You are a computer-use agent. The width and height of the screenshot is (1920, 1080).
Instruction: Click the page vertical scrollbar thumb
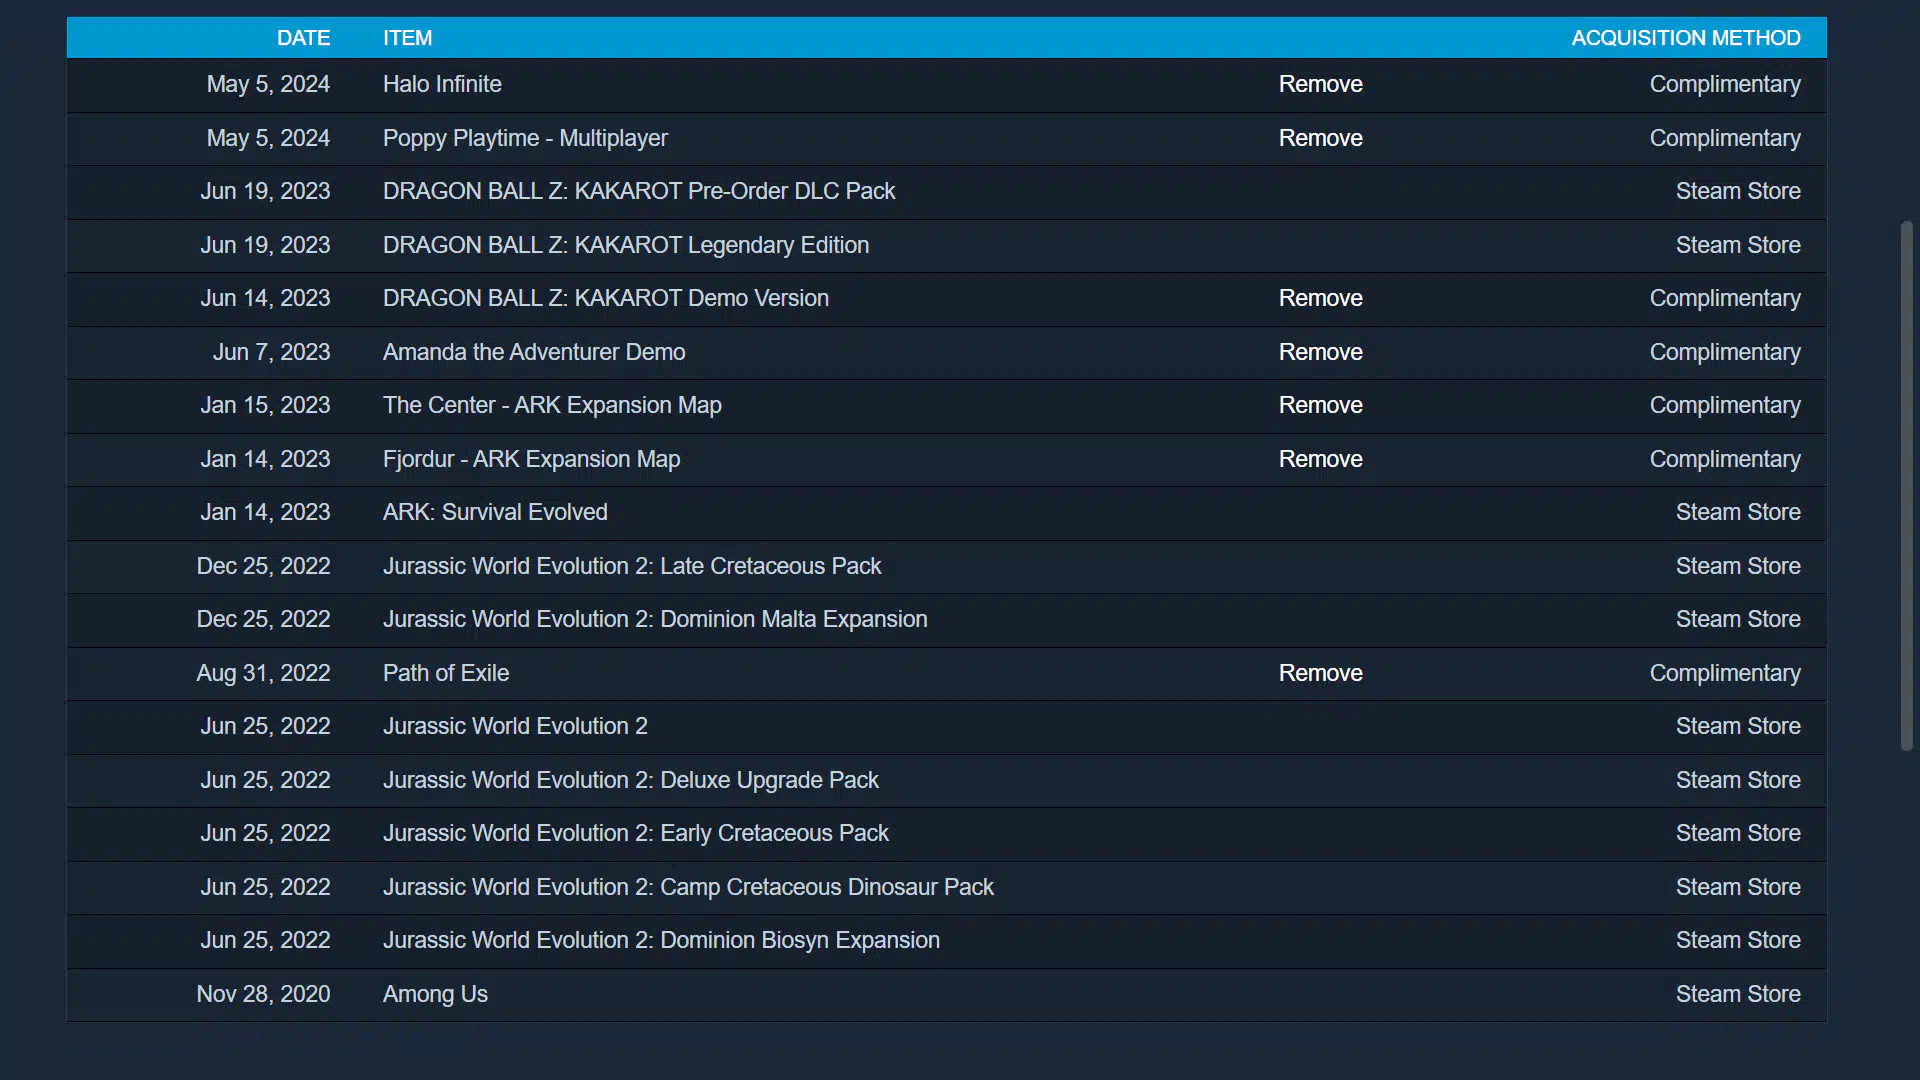coord(1906,485)
